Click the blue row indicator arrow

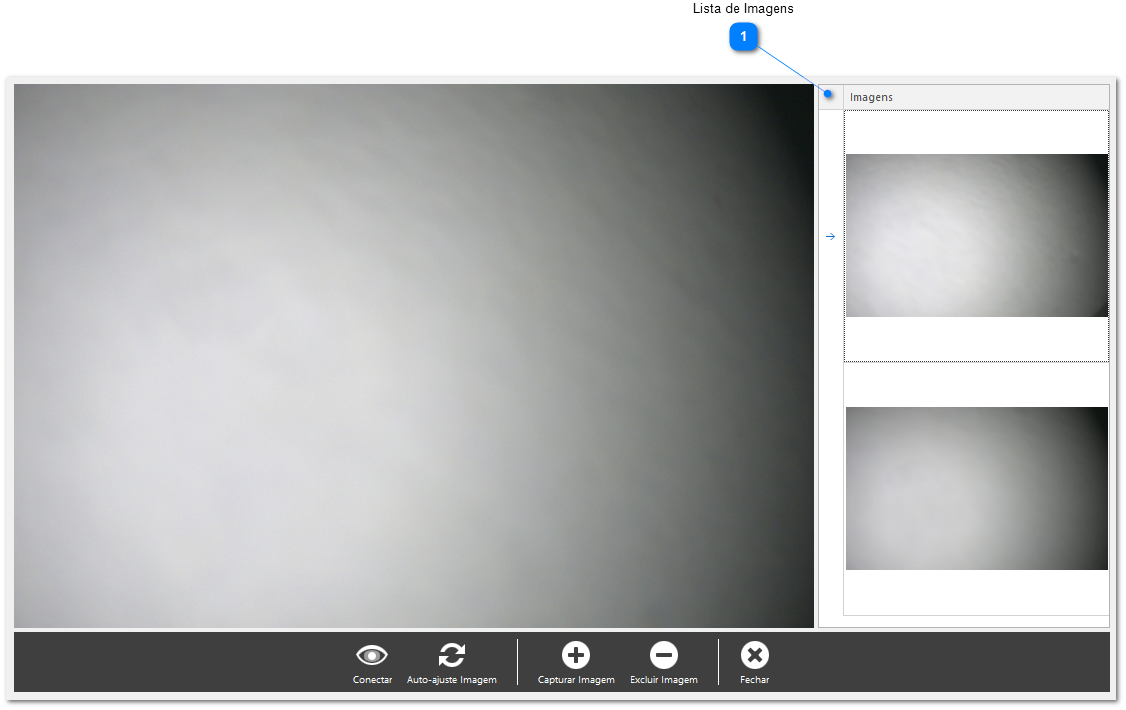831,236
